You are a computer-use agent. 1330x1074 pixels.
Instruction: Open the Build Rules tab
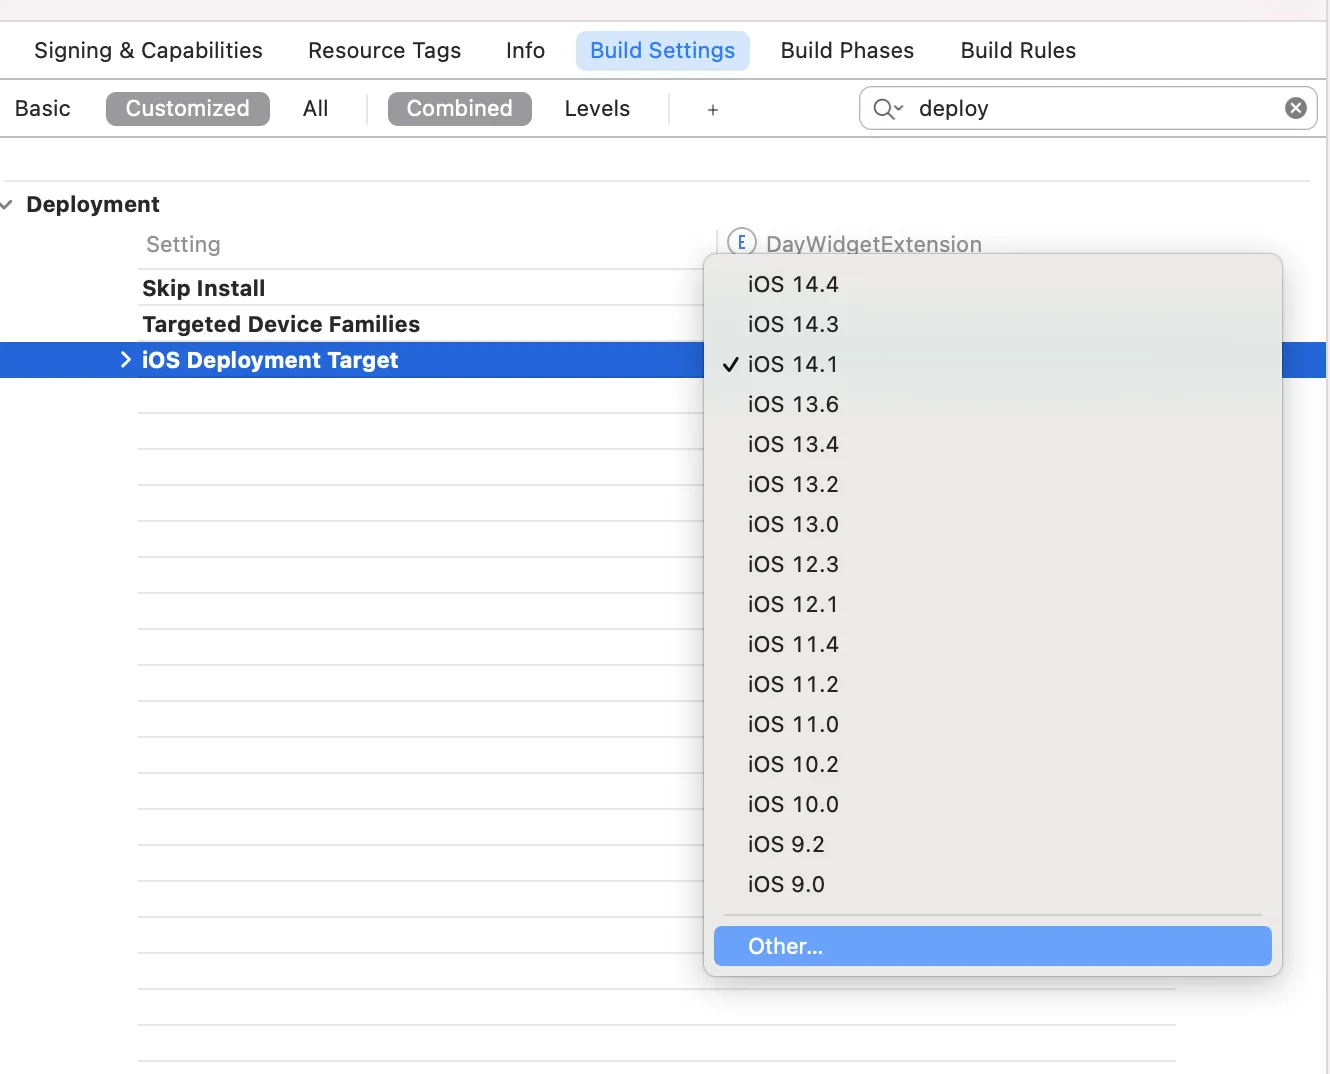(1018, 51)
